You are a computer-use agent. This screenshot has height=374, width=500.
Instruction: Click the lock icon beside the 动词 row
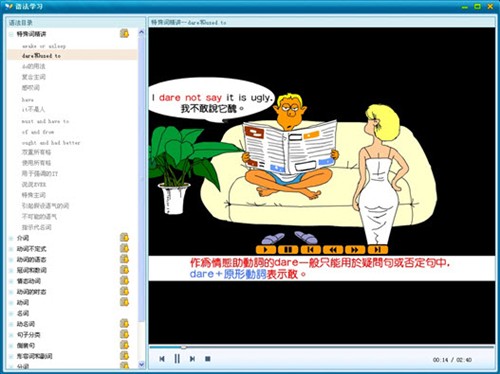124,302
